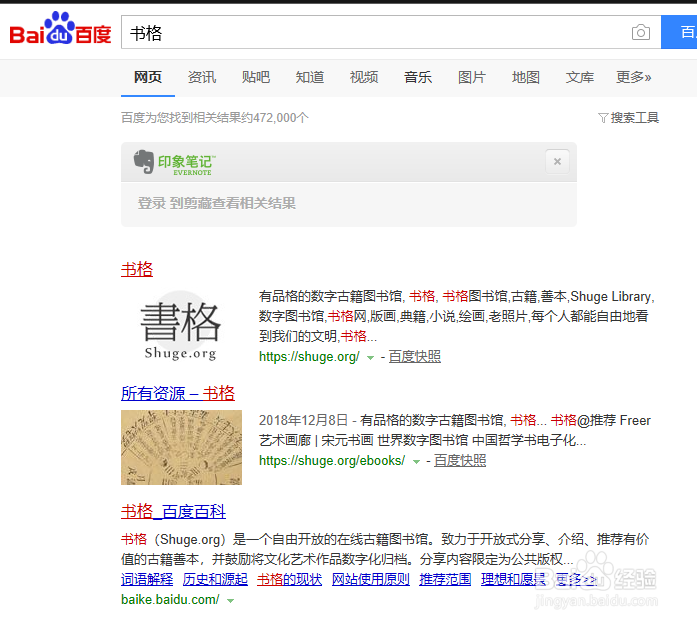Expand dropdown arrow after baike.baidu.com/
This screenshot has height=625, width=697.
(230, 601)
